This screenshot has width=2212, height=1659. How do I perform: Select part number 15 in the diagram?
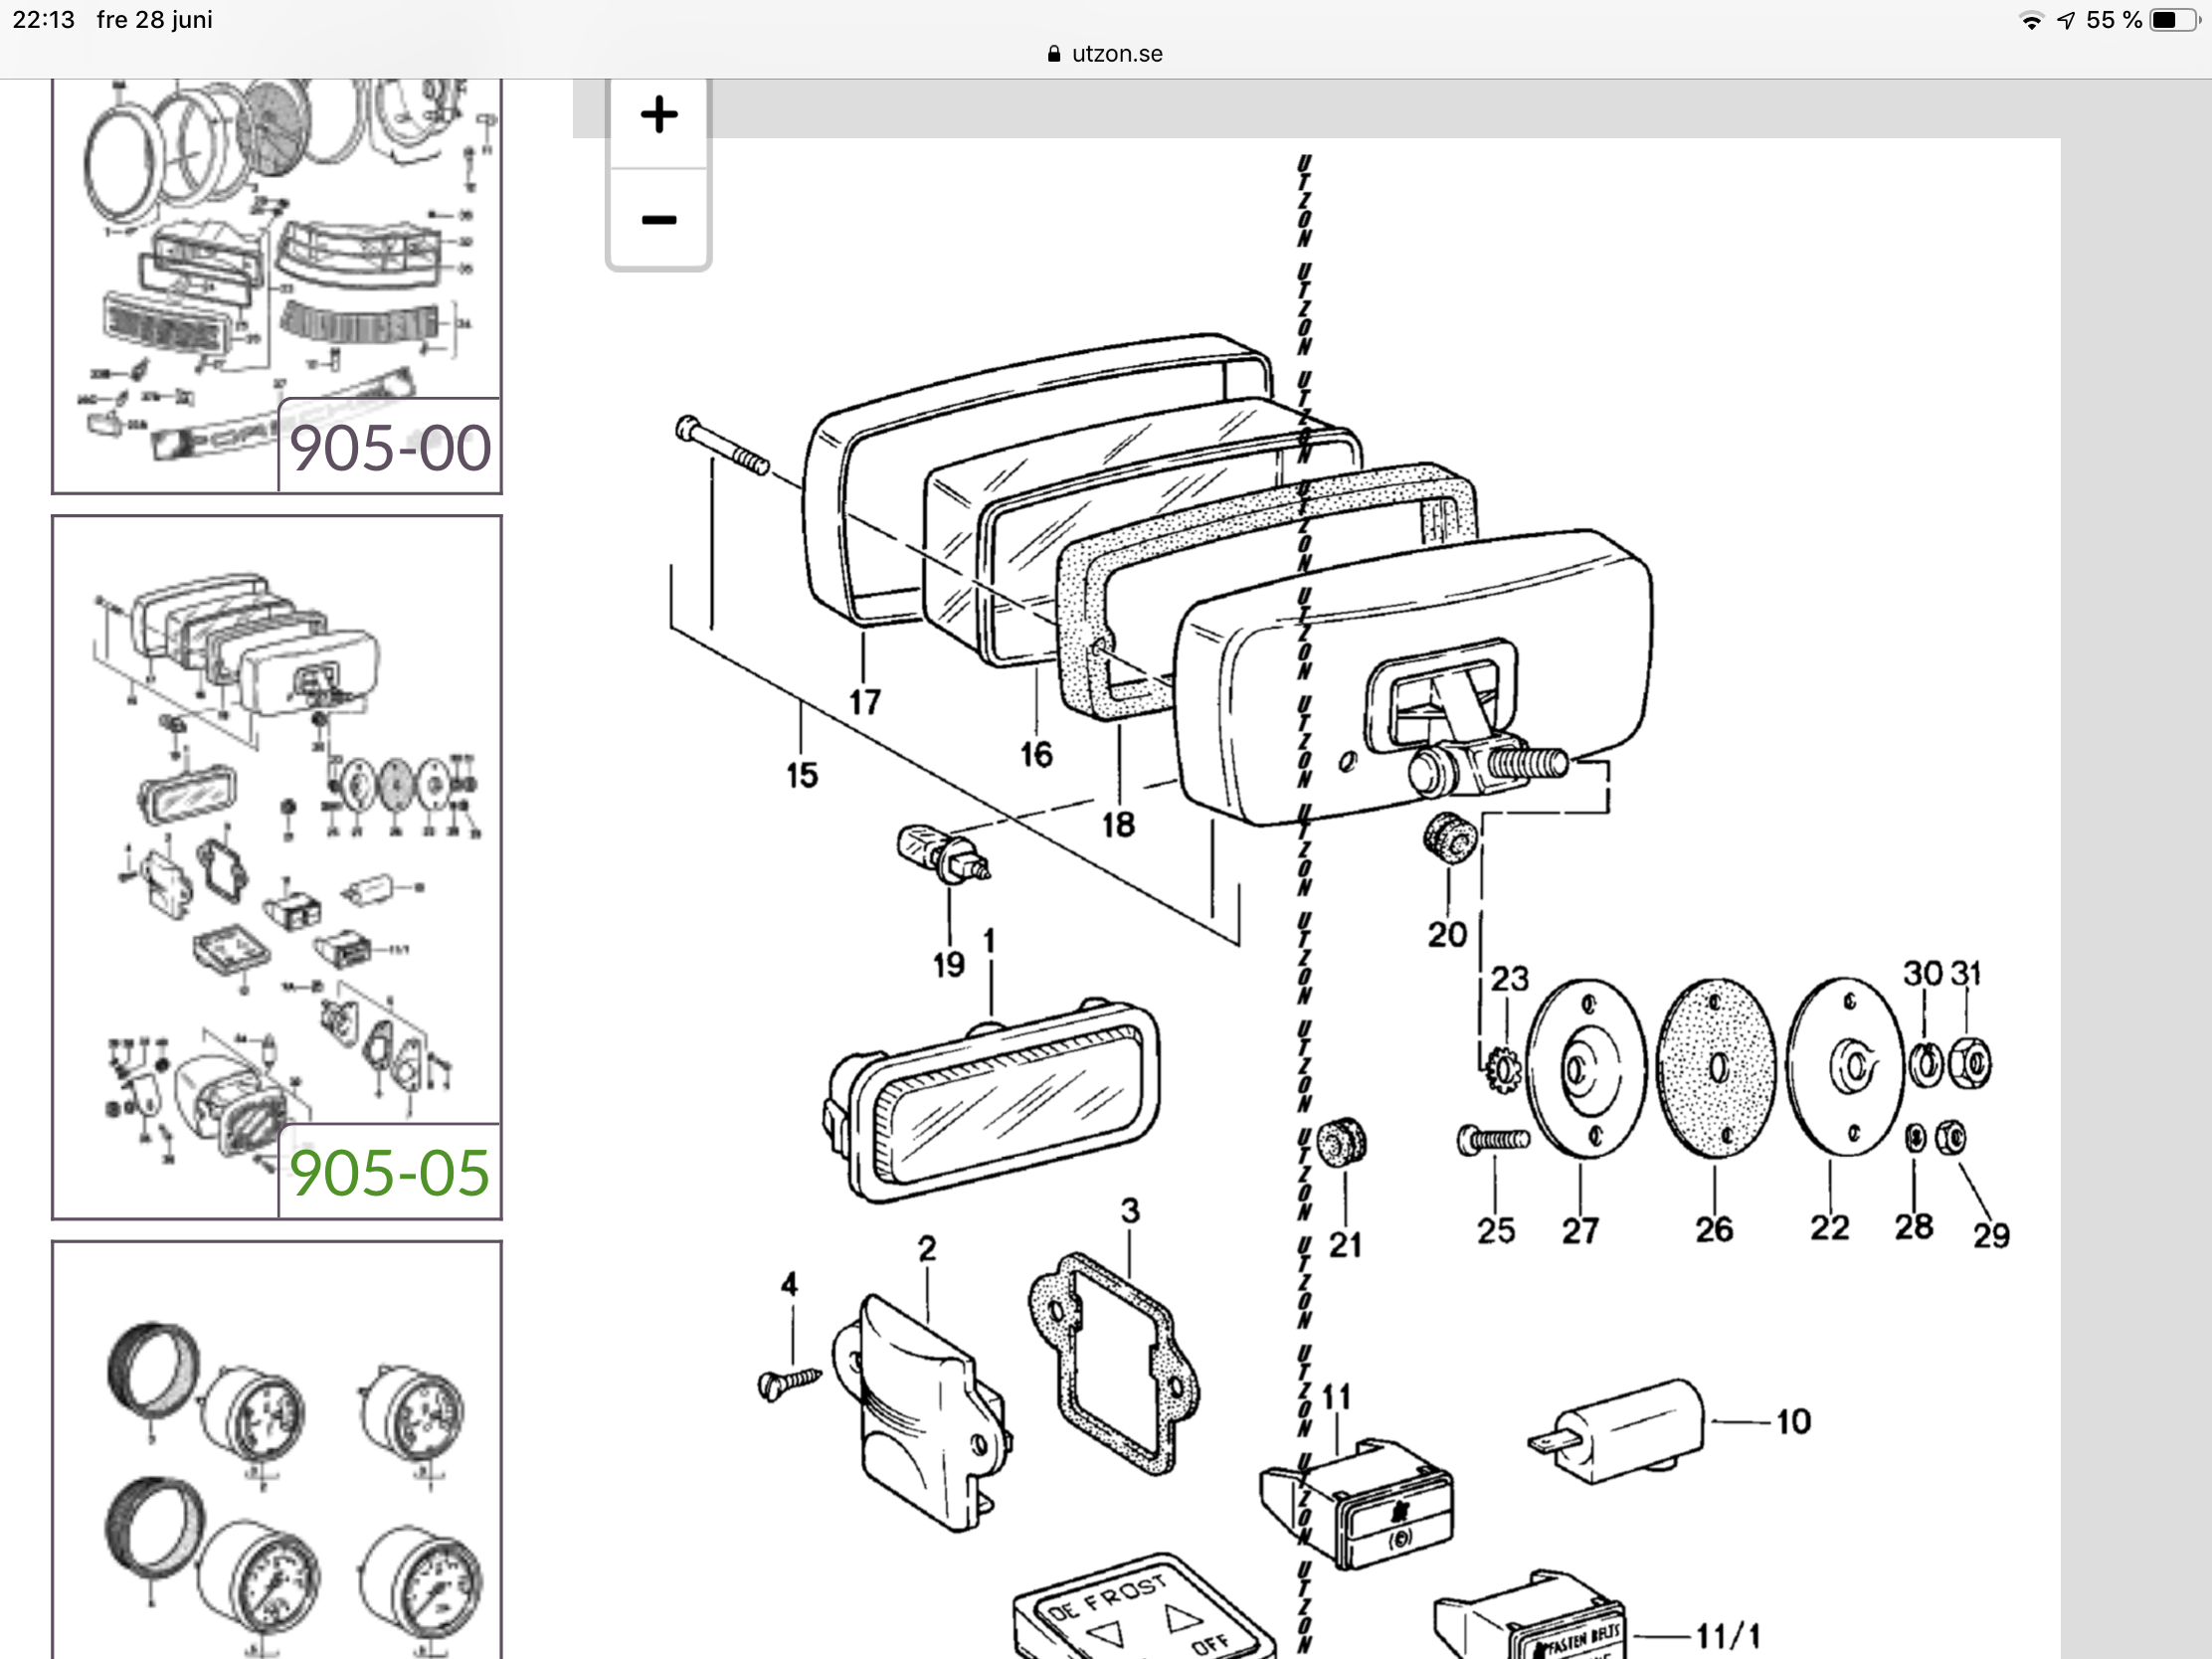coord(802,775)
